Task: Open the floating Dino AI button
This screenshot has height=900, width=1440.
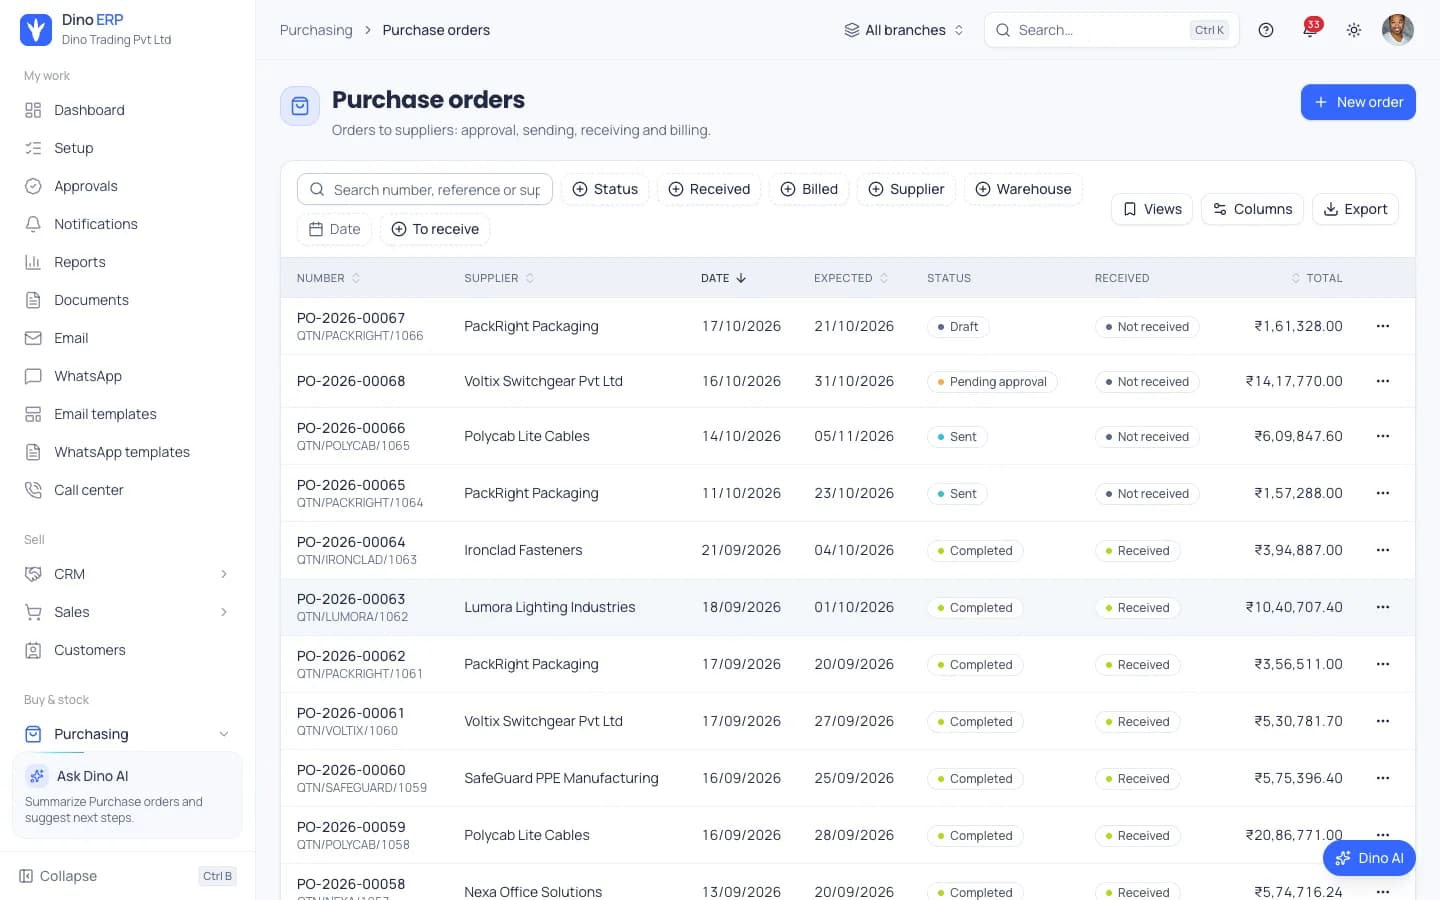Action: (1369, 858)
